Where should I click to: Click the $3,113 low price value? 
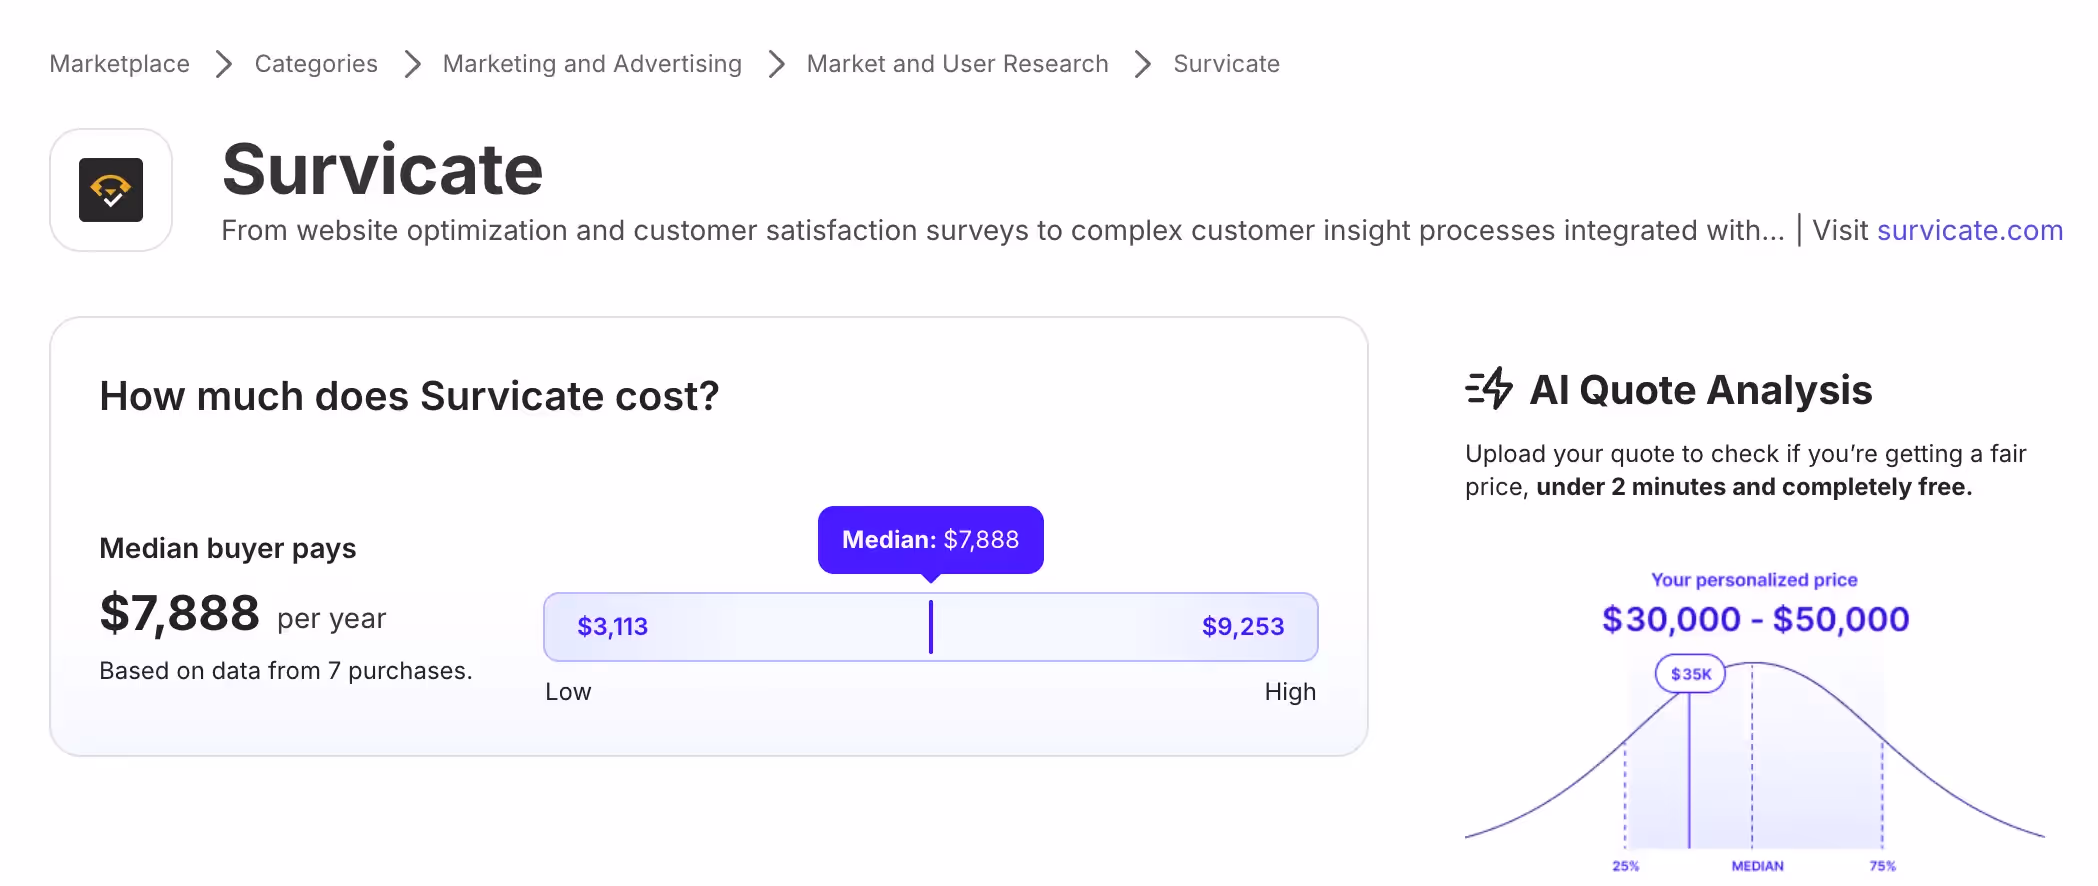(x=613, y=627)
